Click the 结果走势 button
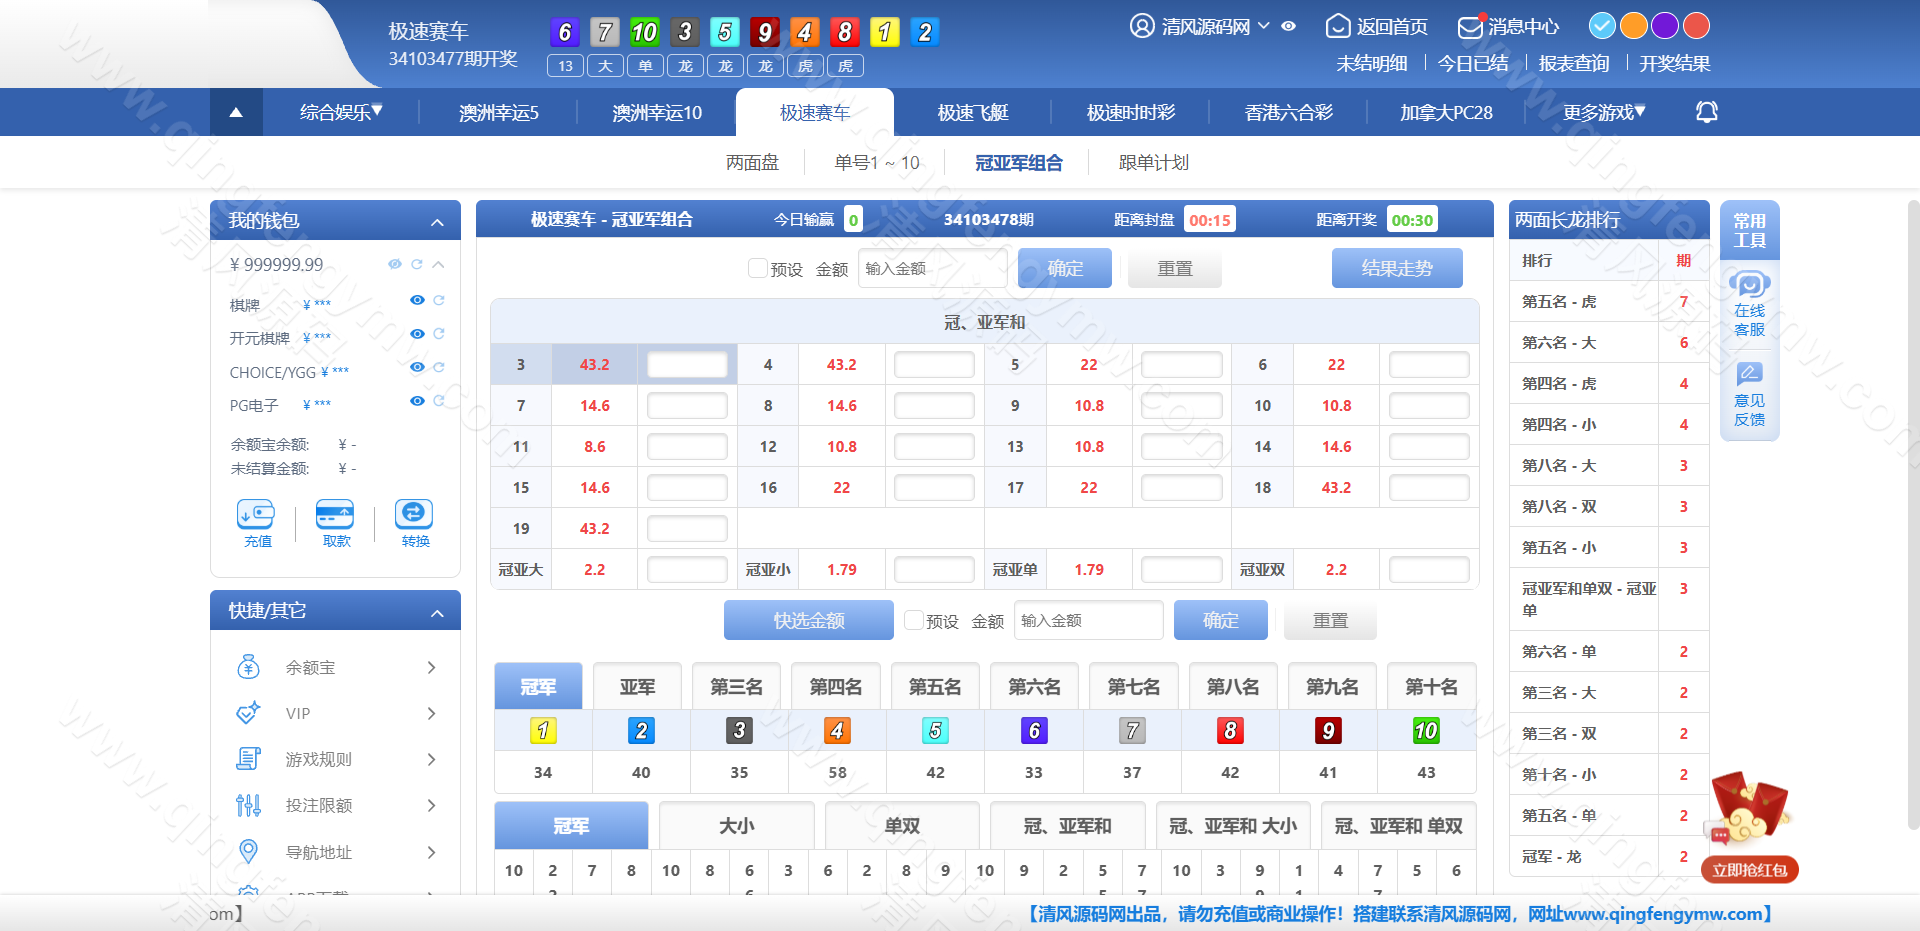 pyautogui.click(x=1397, y=268)
